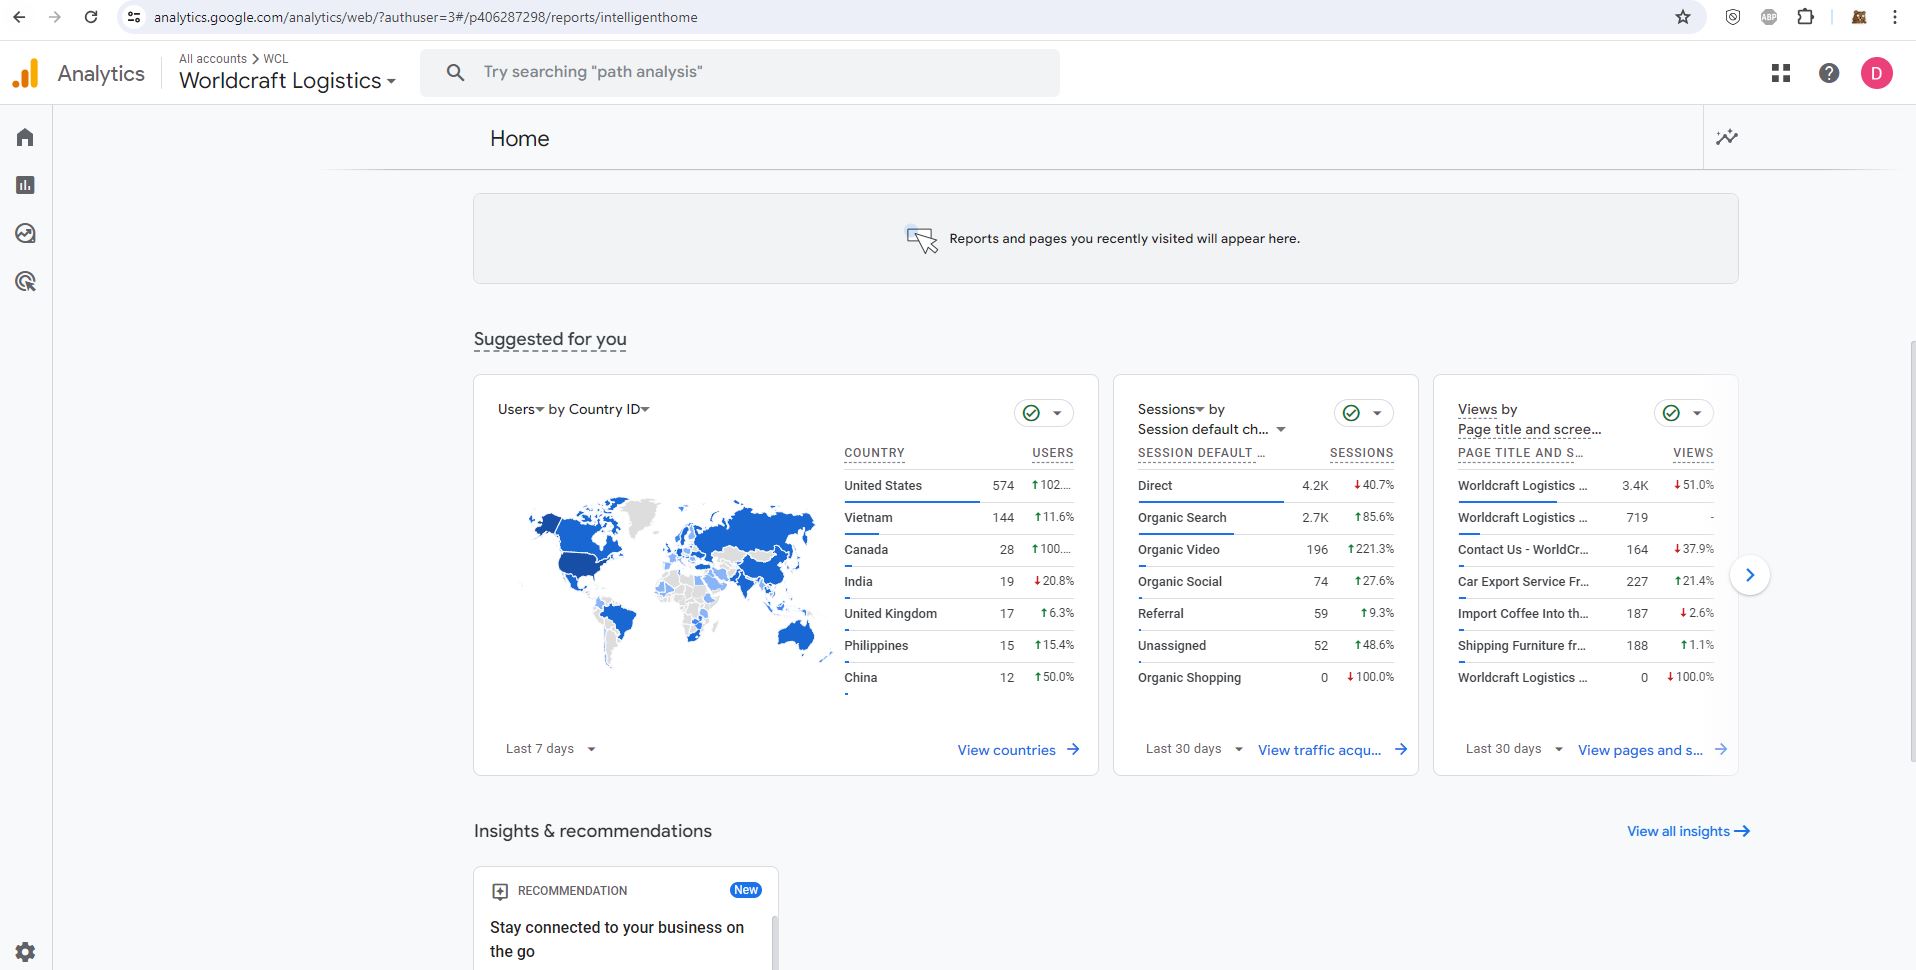Click Referral sessions row
Viewport: 1916px width, 970px height.
1265,614
